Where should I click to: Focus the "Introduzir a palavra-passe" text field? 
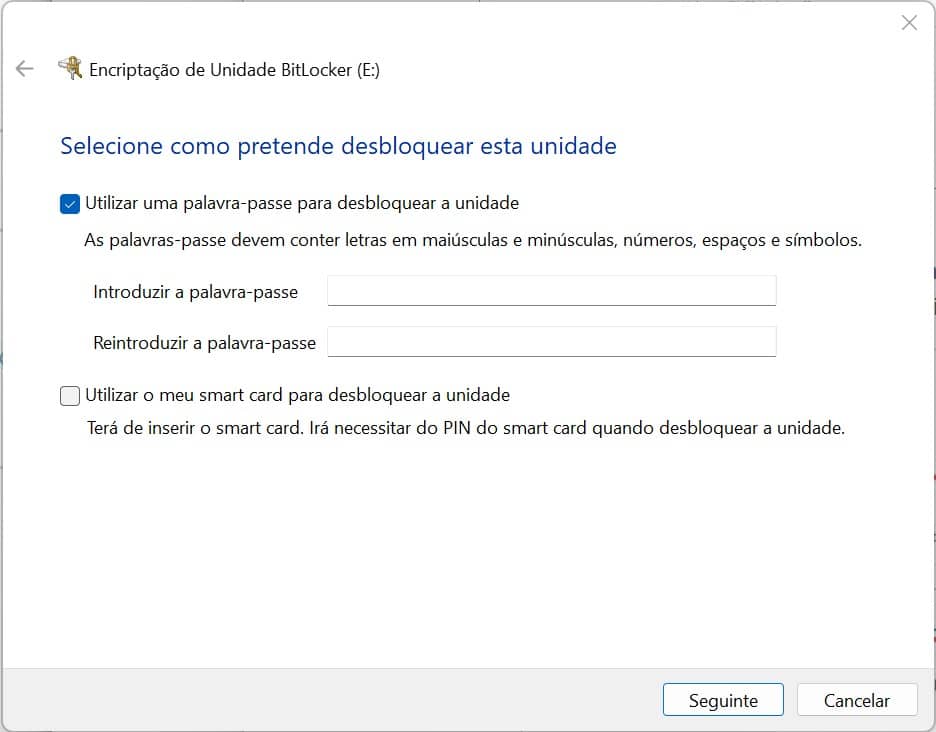click(551, 291)
